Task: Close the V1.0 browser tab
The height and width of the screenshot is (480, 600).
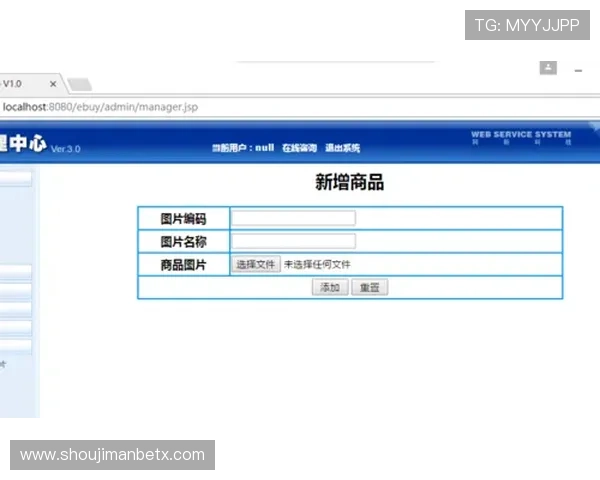Action: coord(53,84)
